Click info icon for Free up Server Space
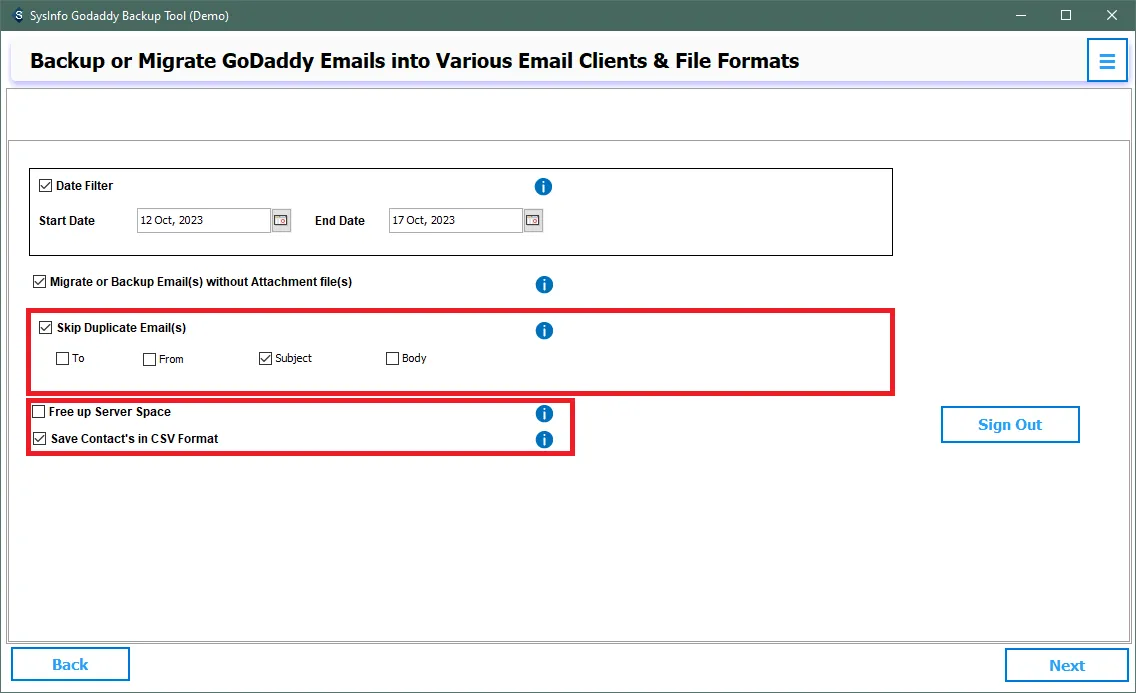1136x693 pixels. pos(544,413)
